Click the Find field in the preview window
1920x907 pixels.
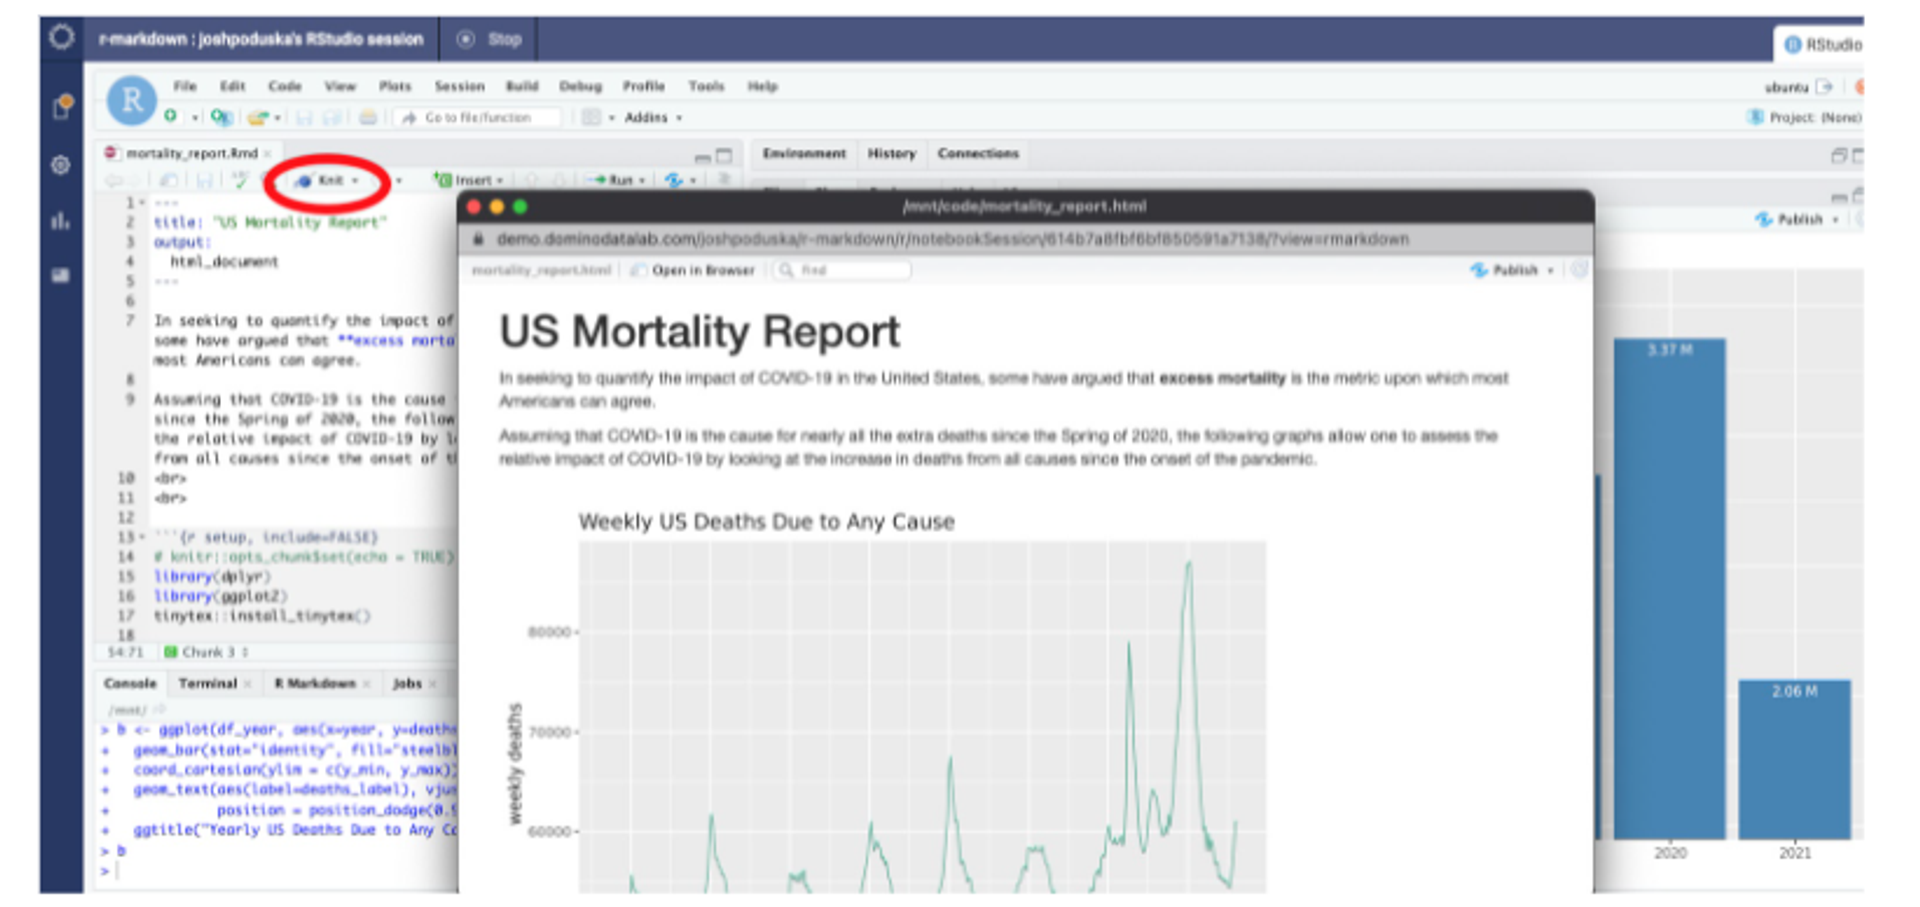click(x=844, y=270)
